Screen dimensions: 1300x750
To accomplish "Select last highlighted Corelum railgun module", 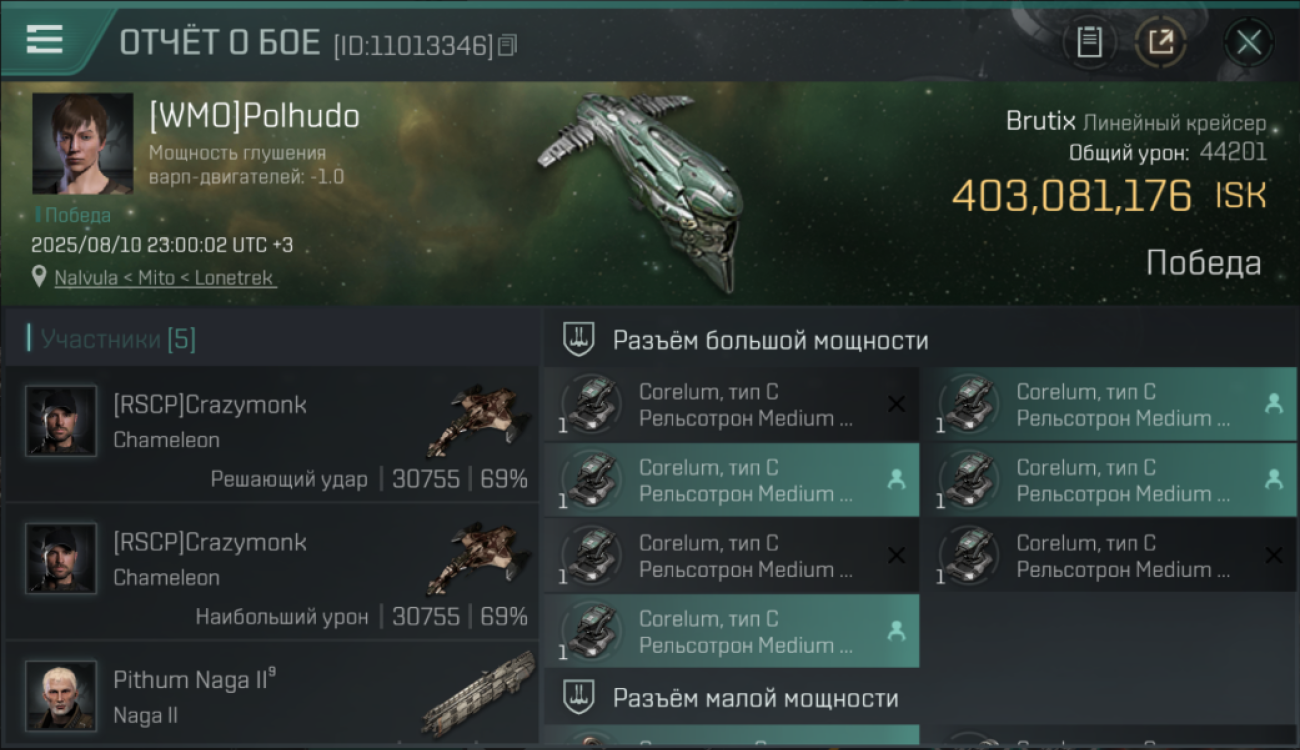I will (732, 631).
